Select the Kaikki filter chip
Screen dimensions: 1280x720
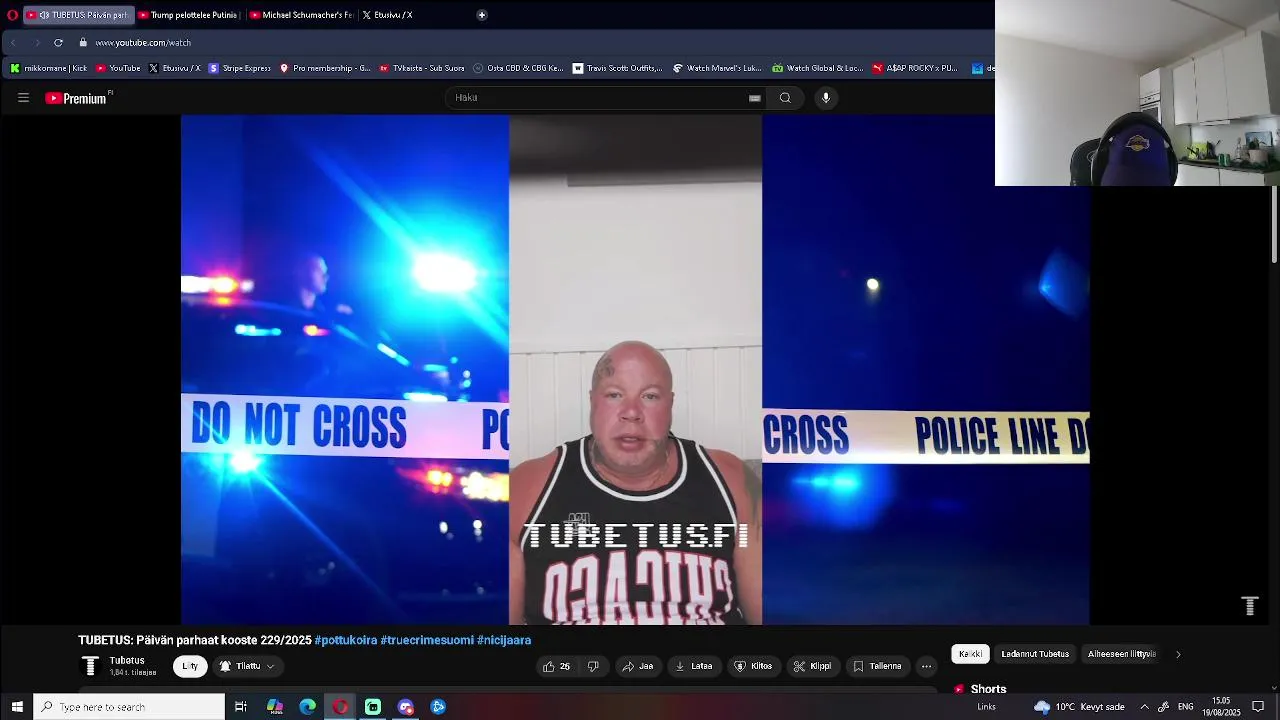tap(970, 654)
